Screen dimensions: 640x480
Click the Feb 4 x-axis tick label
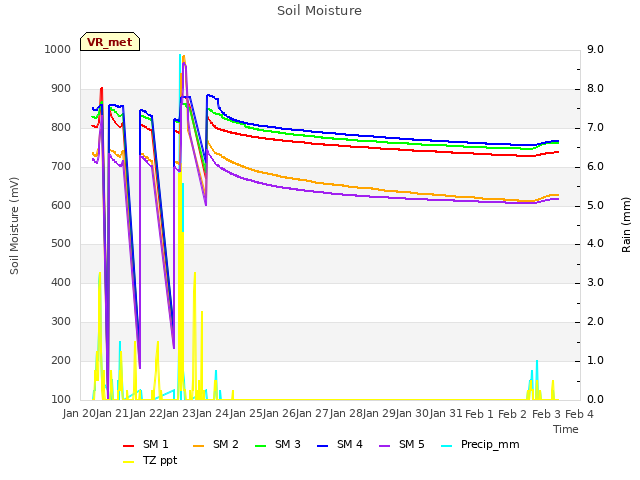(x=579, y=414)
